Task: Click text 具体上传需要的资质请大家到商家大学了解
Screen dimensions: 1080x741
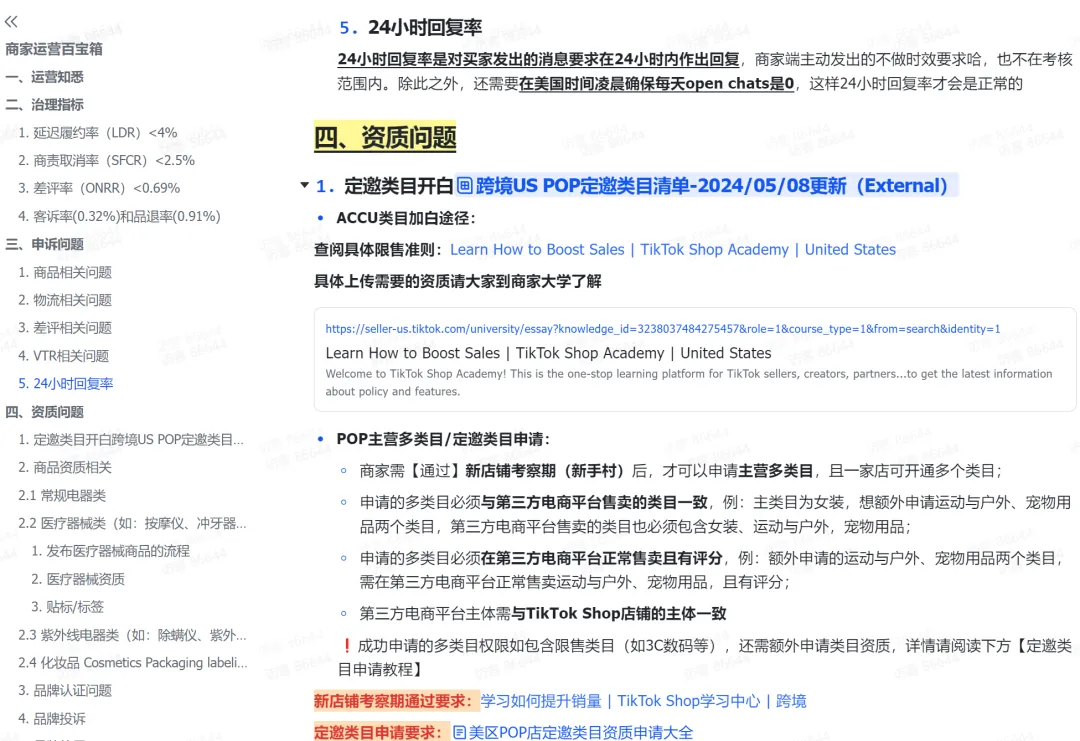Action: pyautogui.click(x=458, y=281)
